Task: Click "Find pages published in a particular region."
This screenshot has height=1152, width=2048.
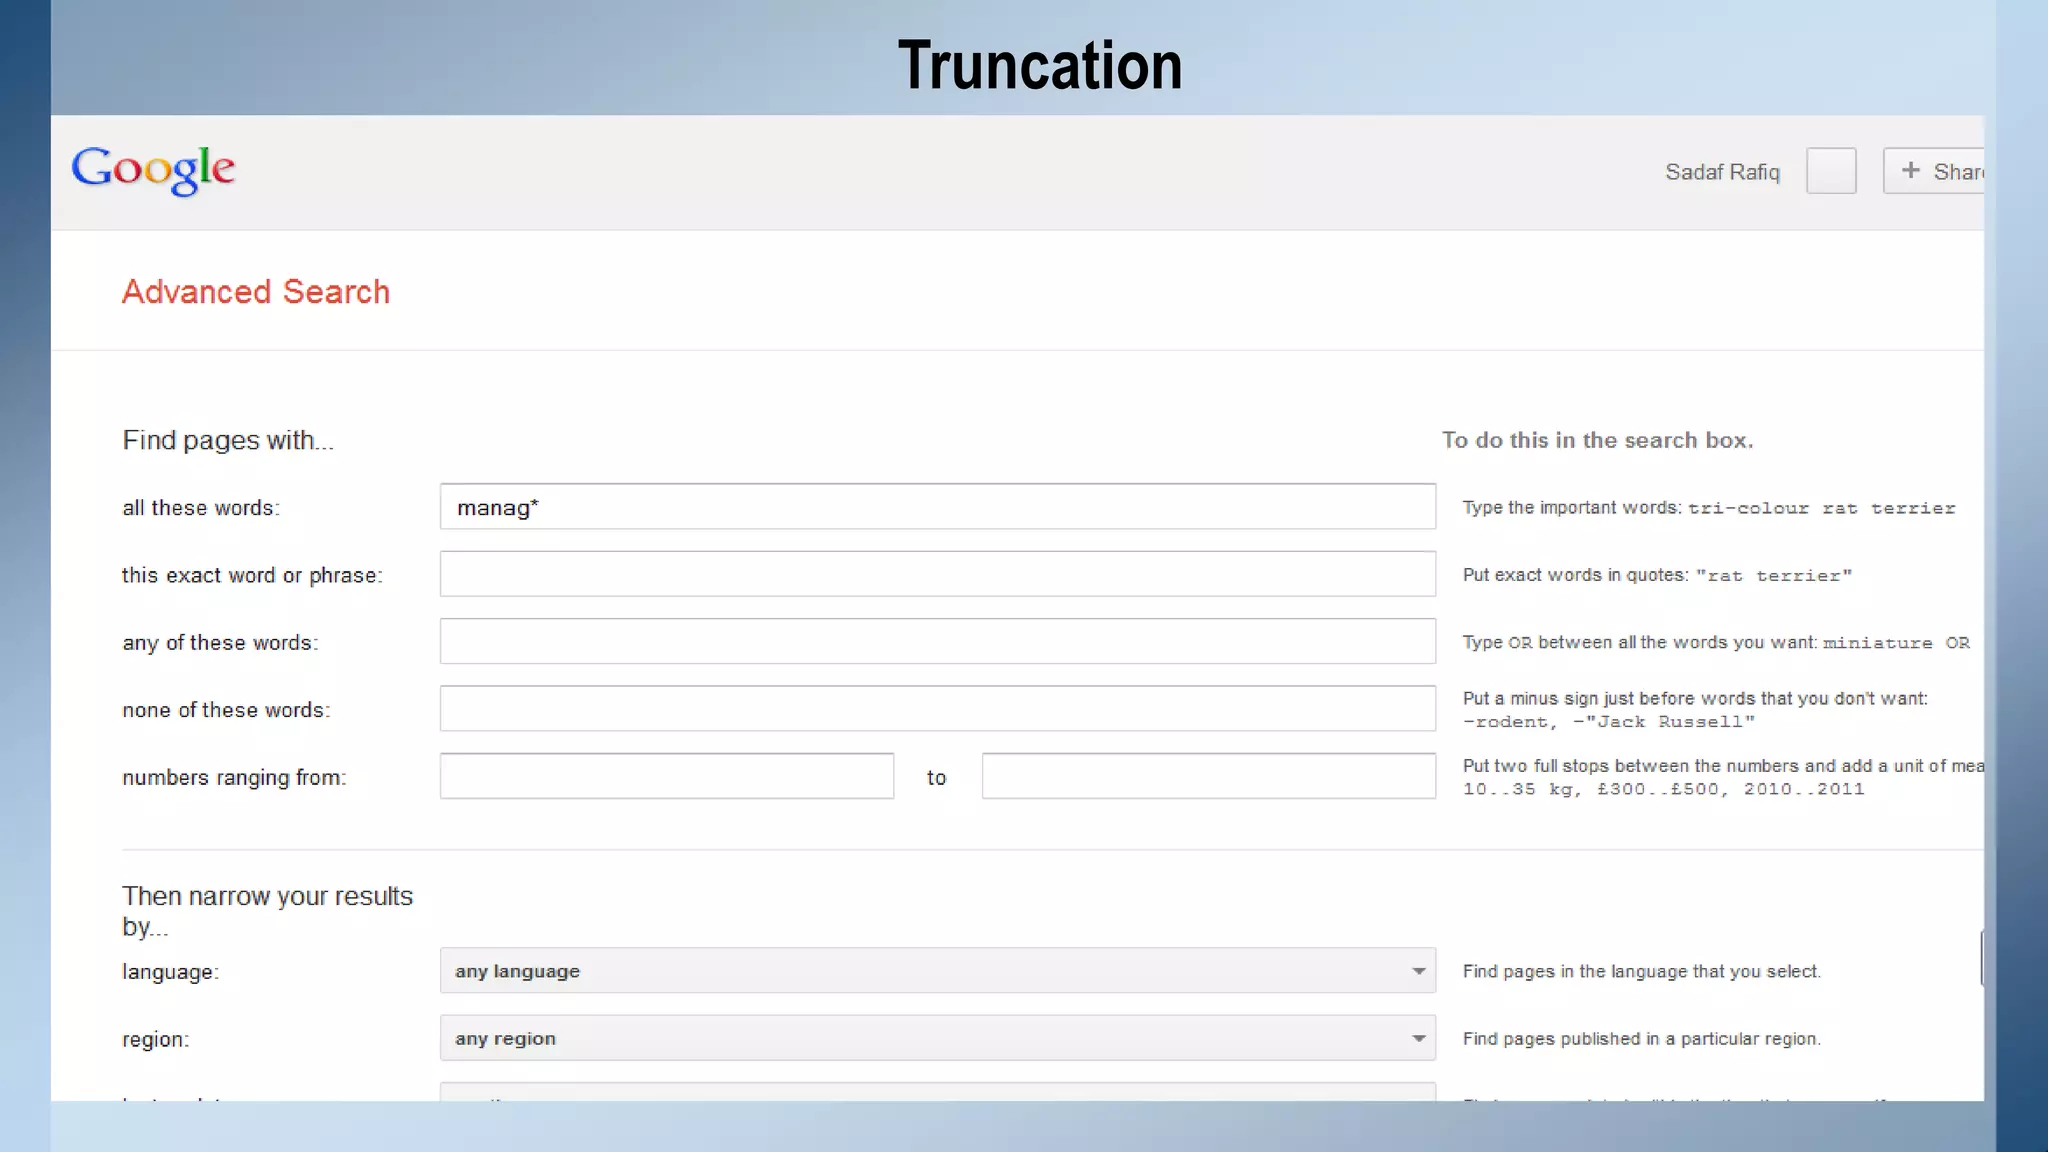Action: [x=1641, y=1039]
